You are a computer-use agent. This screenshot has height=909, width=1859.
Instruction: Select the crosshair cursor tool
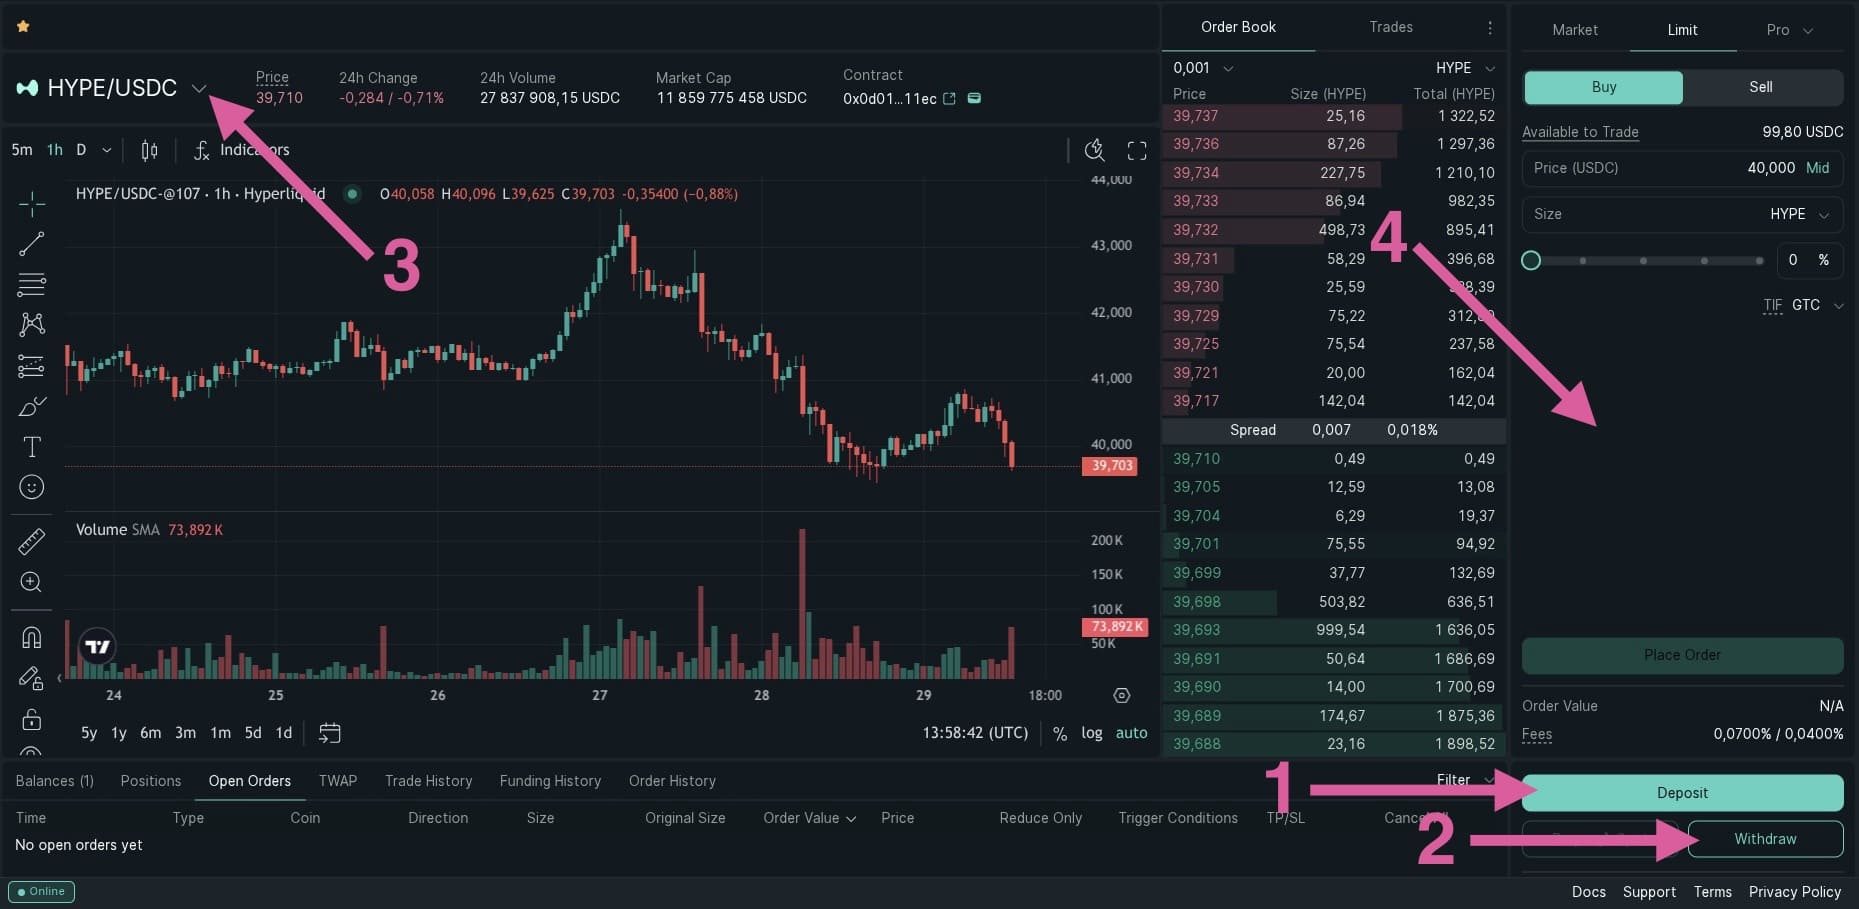click(x=32, y=204)
